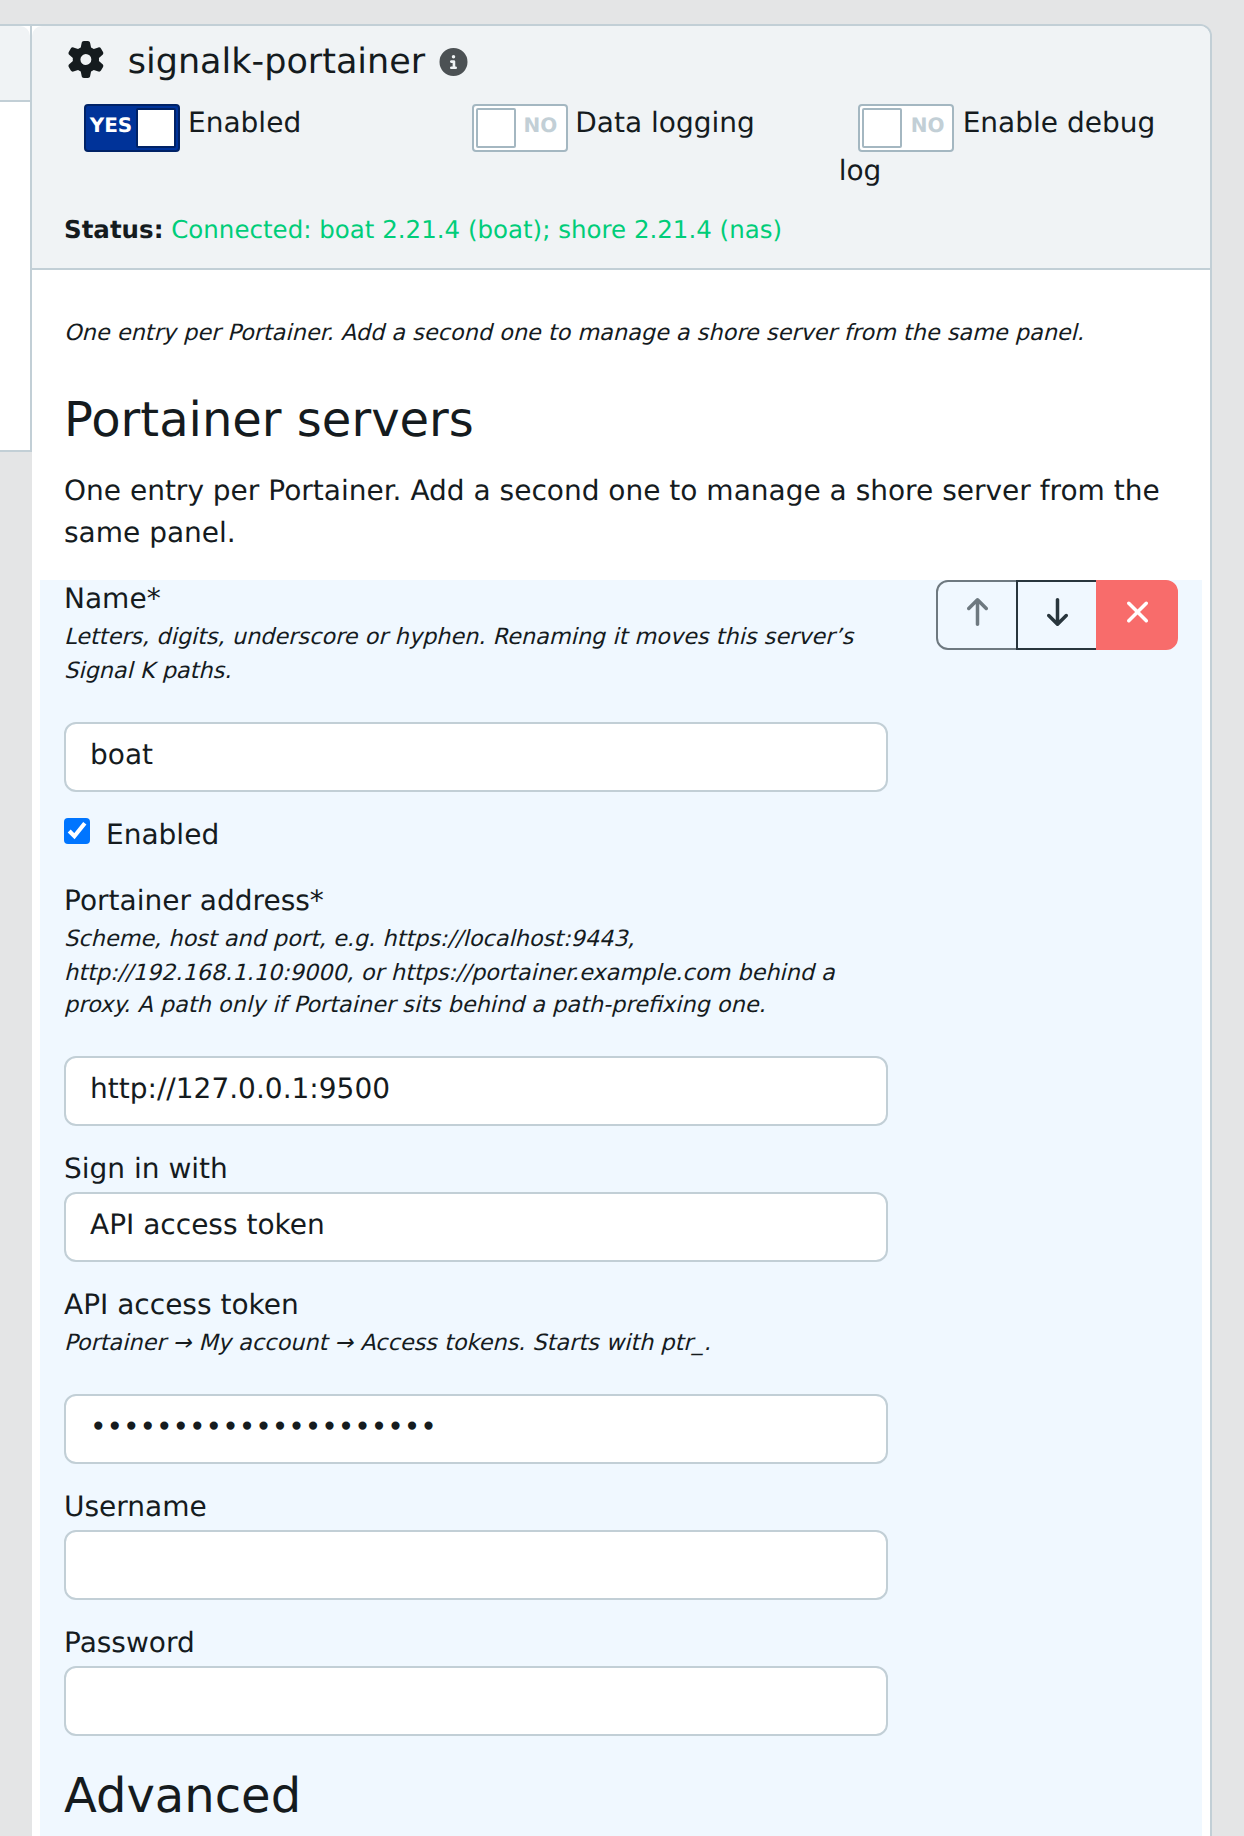The height and width of the screenshot is (1836, 1244).
Task: Click the Advanced section heading
Action: pos(182,1795)
